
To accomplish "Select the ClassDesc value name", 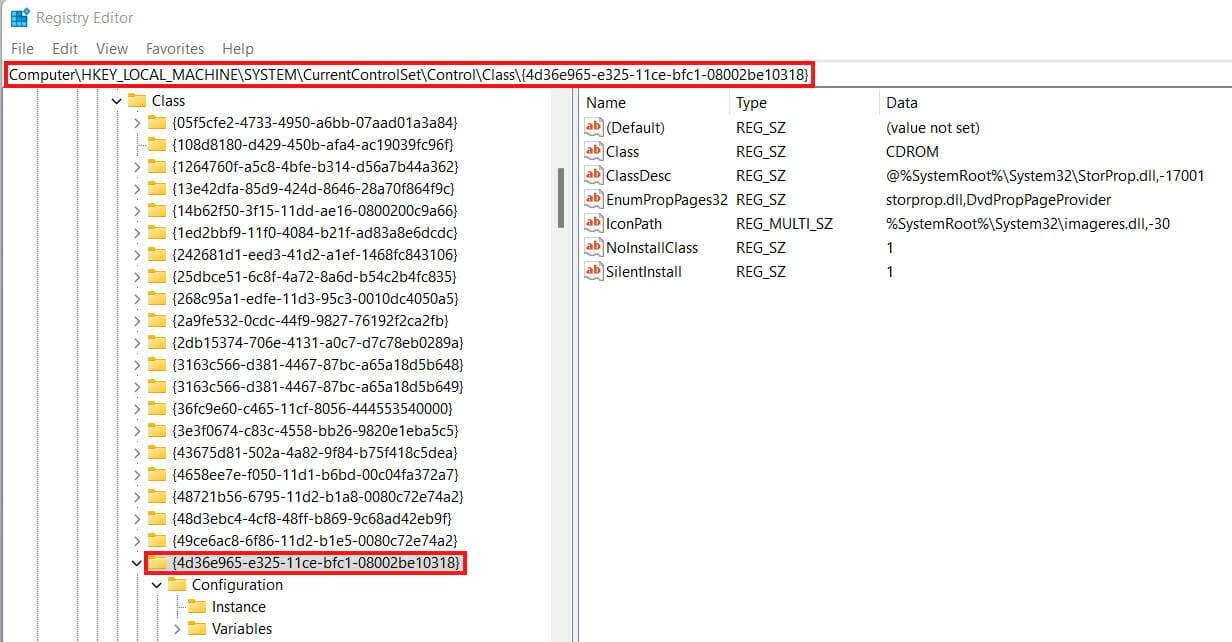I will point(639,176).
